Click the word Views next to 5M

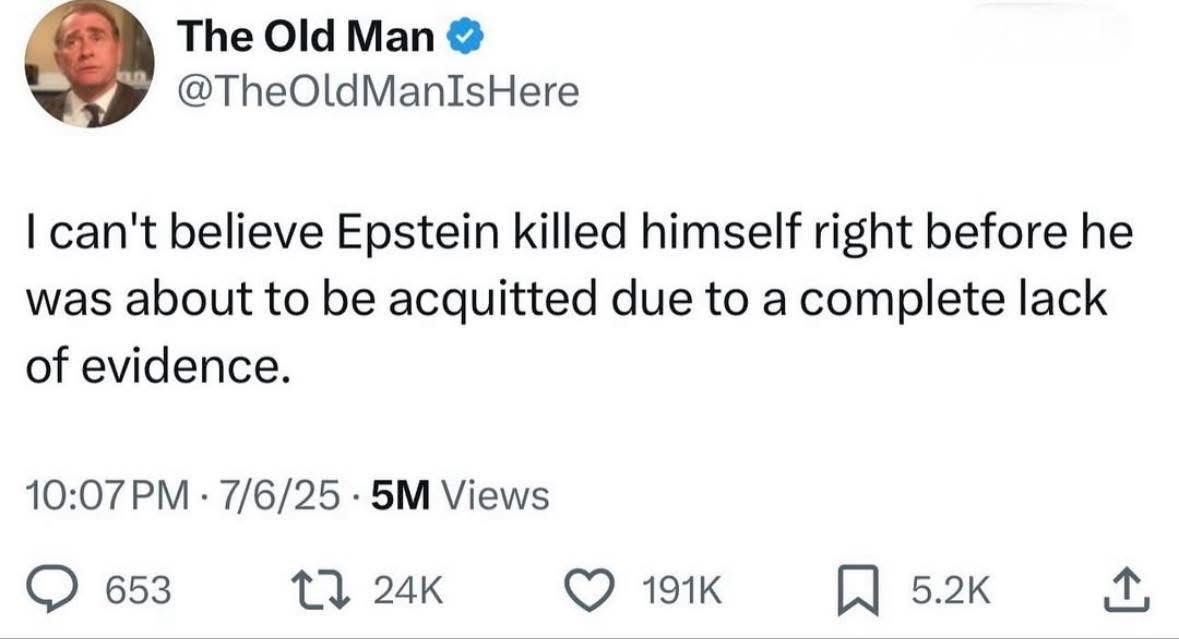495,495
